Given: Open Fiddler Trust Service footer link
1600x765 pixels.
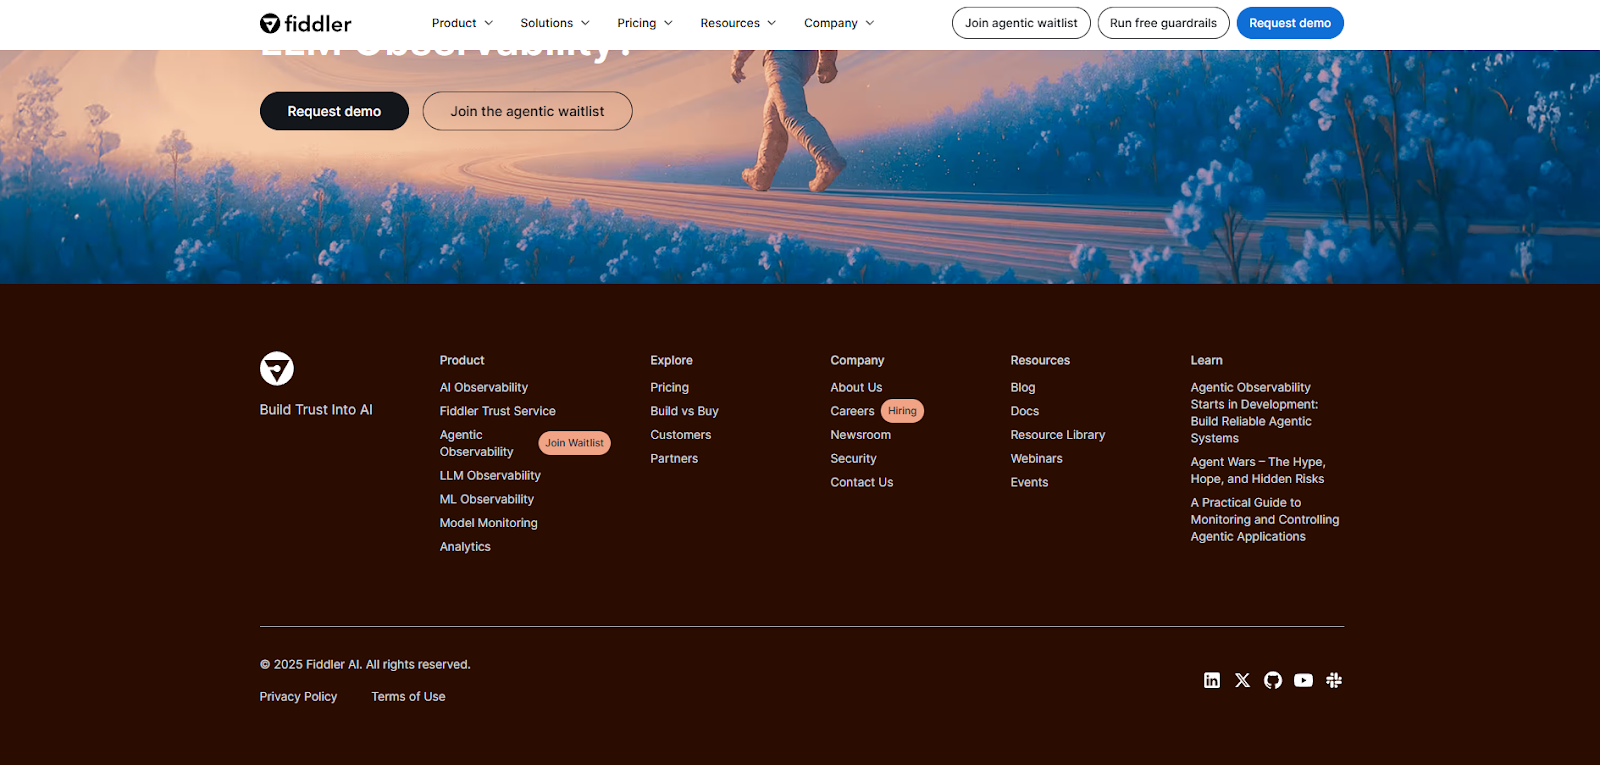Looking at the screenshot, I should click(497, 411).
